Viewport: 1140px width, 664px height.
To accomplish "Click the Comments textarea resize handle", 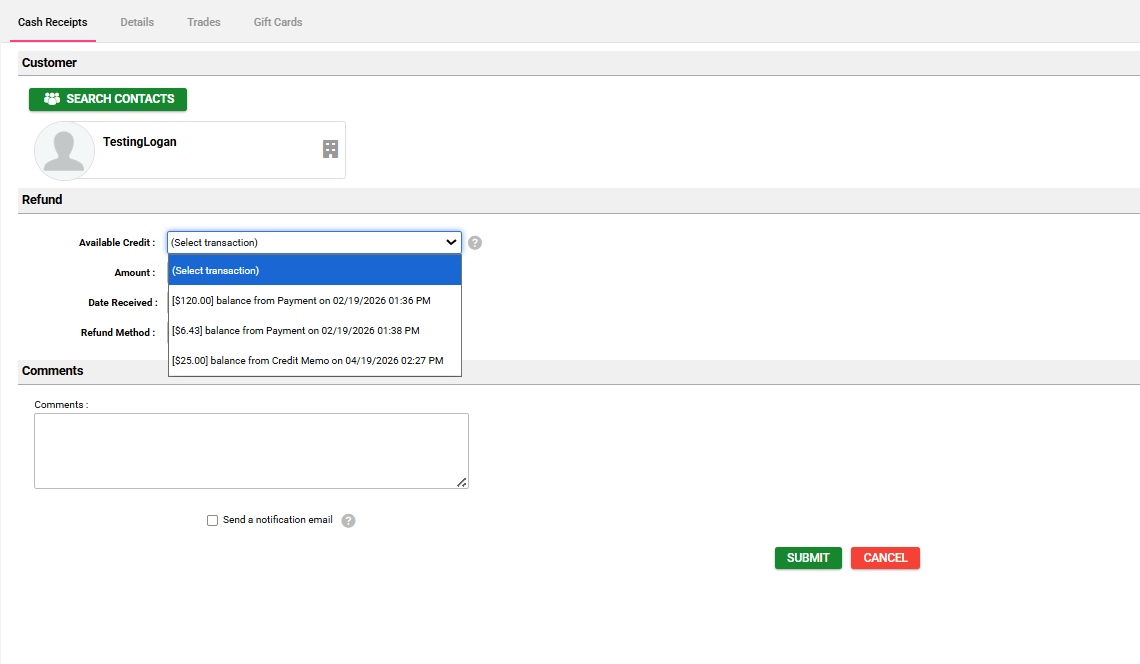I will click(461, 482).
